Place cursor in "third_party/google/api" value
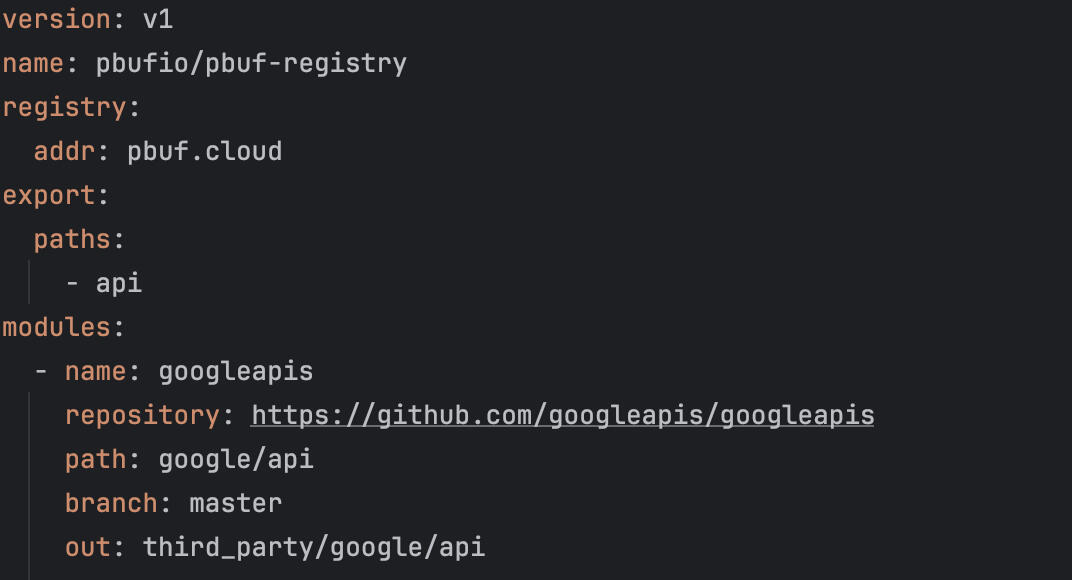 point(314,547)
